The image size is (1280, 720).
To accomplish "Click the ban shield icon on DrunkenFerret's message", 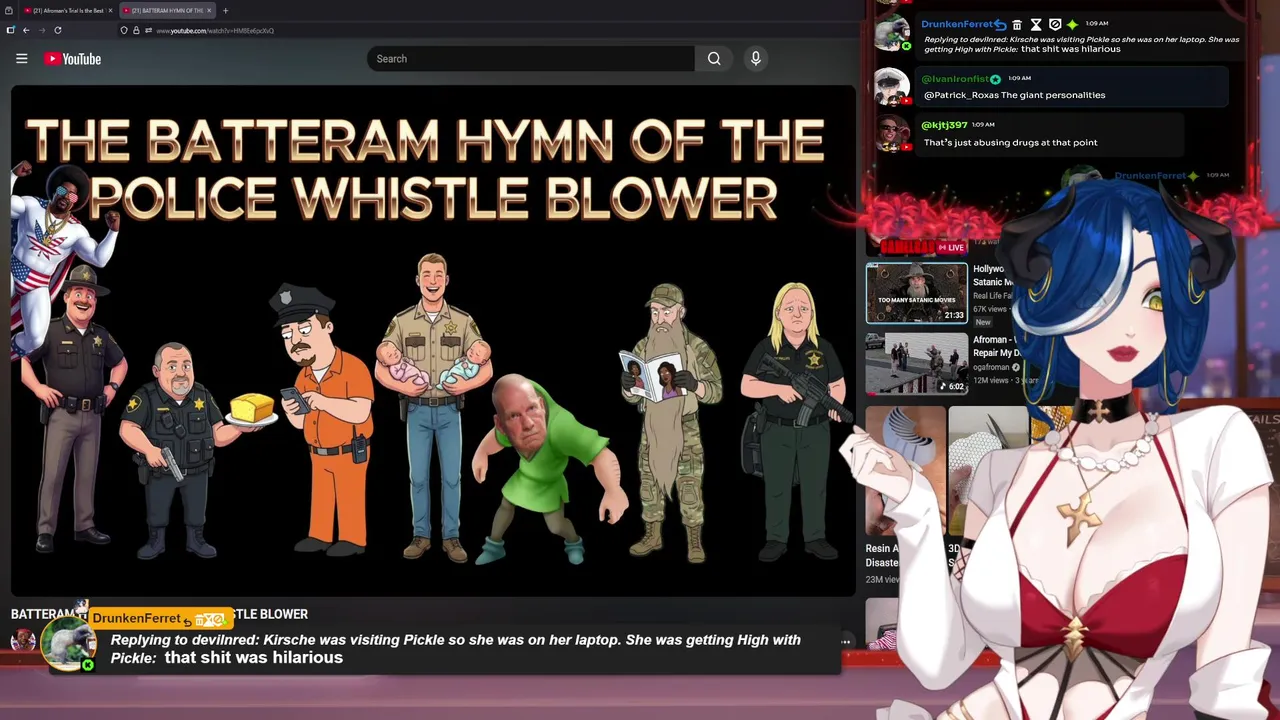I will (1054, 24).
